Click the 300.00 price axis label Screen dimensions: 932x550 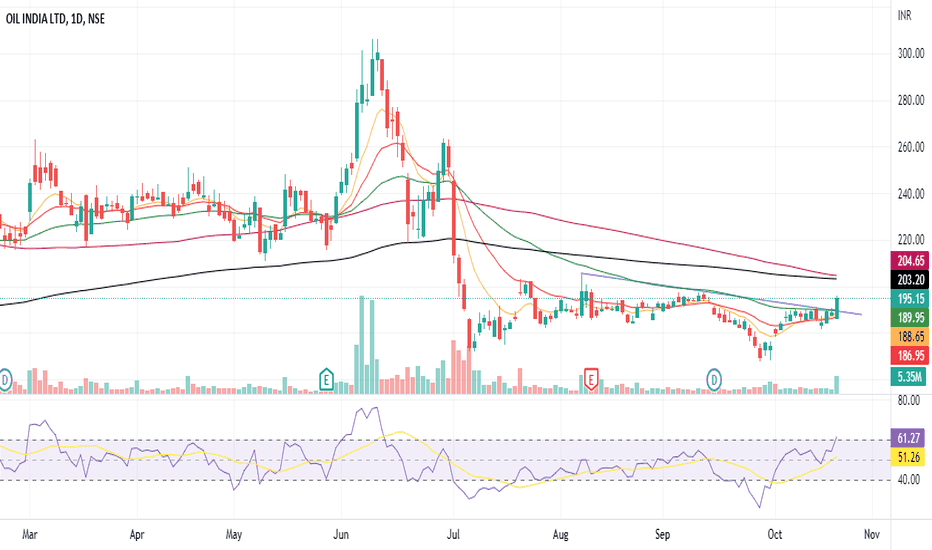coord(911,54)
